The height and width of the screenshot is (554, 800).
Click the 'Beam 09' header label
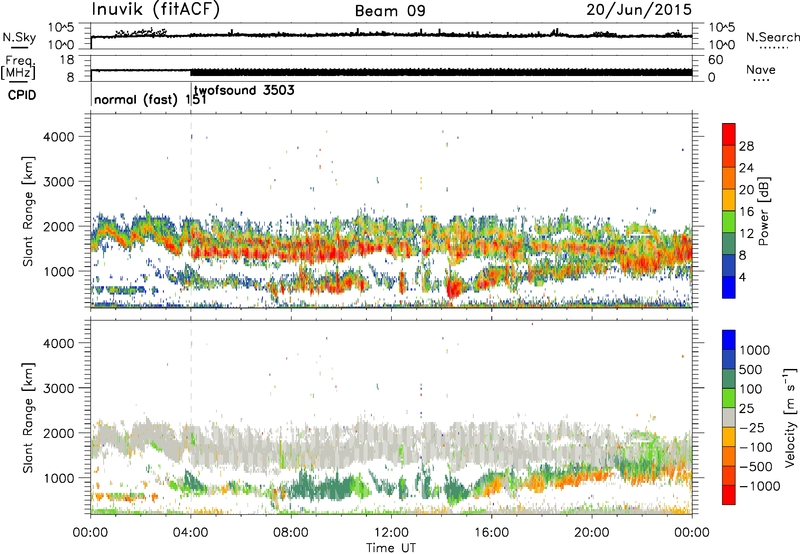point(390,11)
